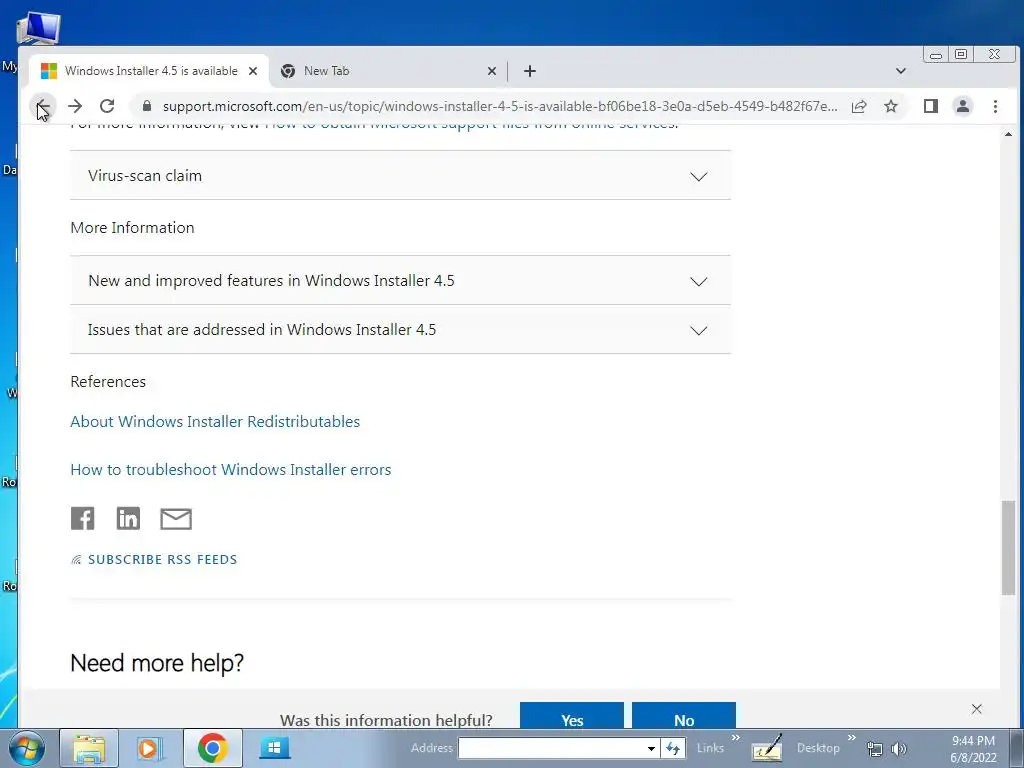Expand Issues that are addressed in Windows Installer 4.5
Screen dimensions: 1024x768
(x=400, y=330)
